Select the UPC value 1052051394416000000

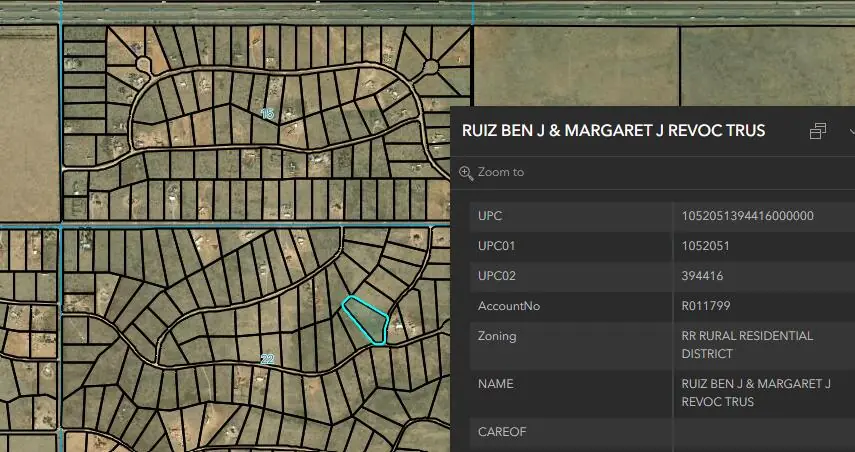click(x=748, y=216)
